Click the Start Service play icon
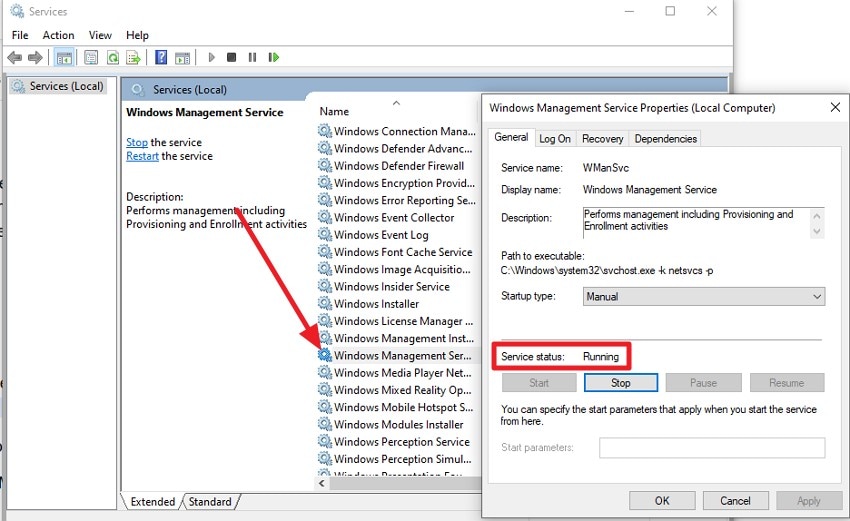 [211, 57]
